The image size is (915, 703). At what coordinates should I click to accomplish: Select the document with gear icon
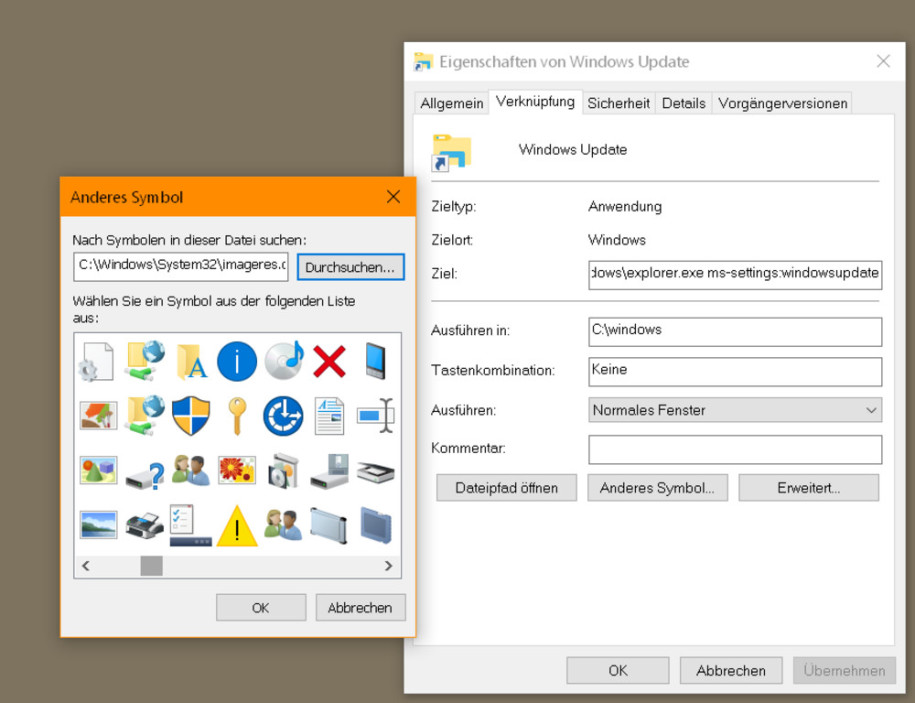(x=96, y=361)
